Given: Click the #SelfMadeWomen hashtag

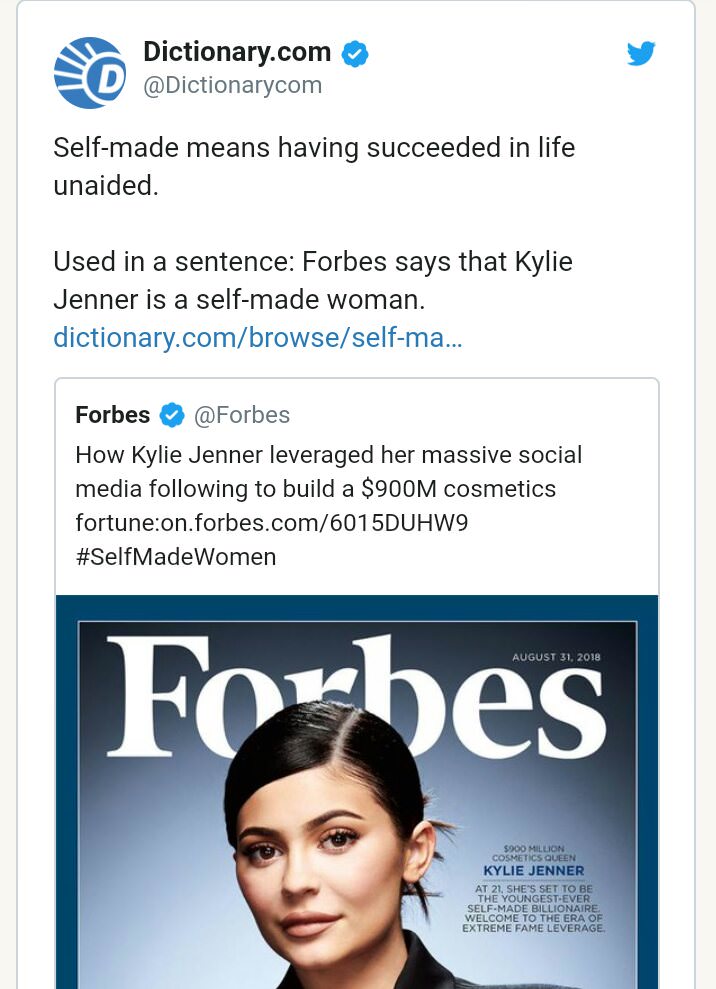Looking at the screenshot, I should click(x=175, y=557).
